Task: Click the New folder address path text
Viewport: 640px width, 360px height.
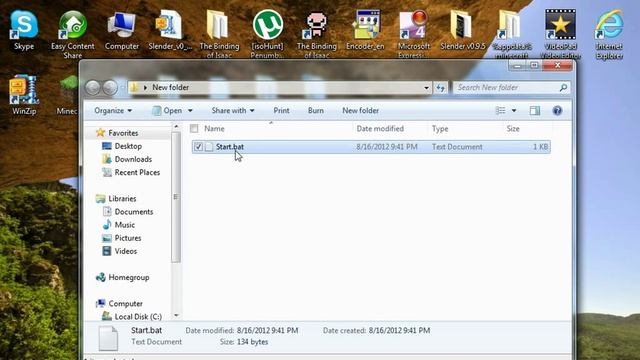Action: pos(170,87)
